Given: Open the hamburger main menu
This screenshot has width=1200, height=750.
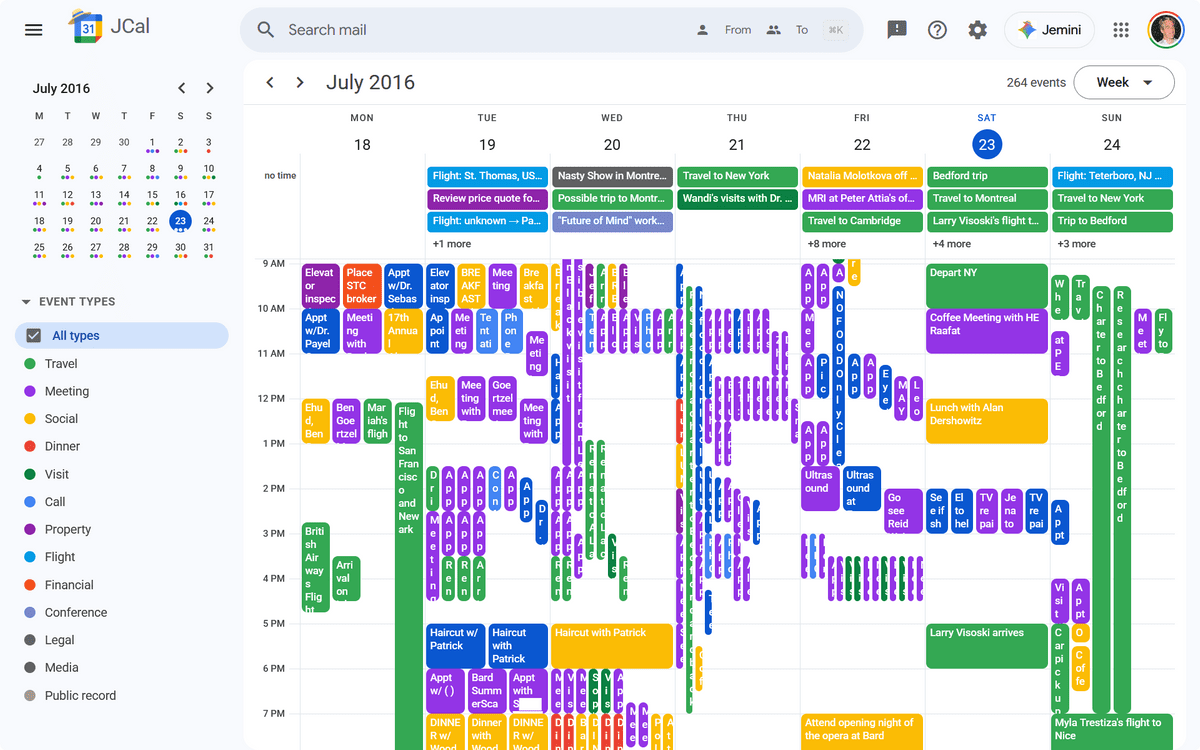Looking at the screenshot, I should point(34,30).
